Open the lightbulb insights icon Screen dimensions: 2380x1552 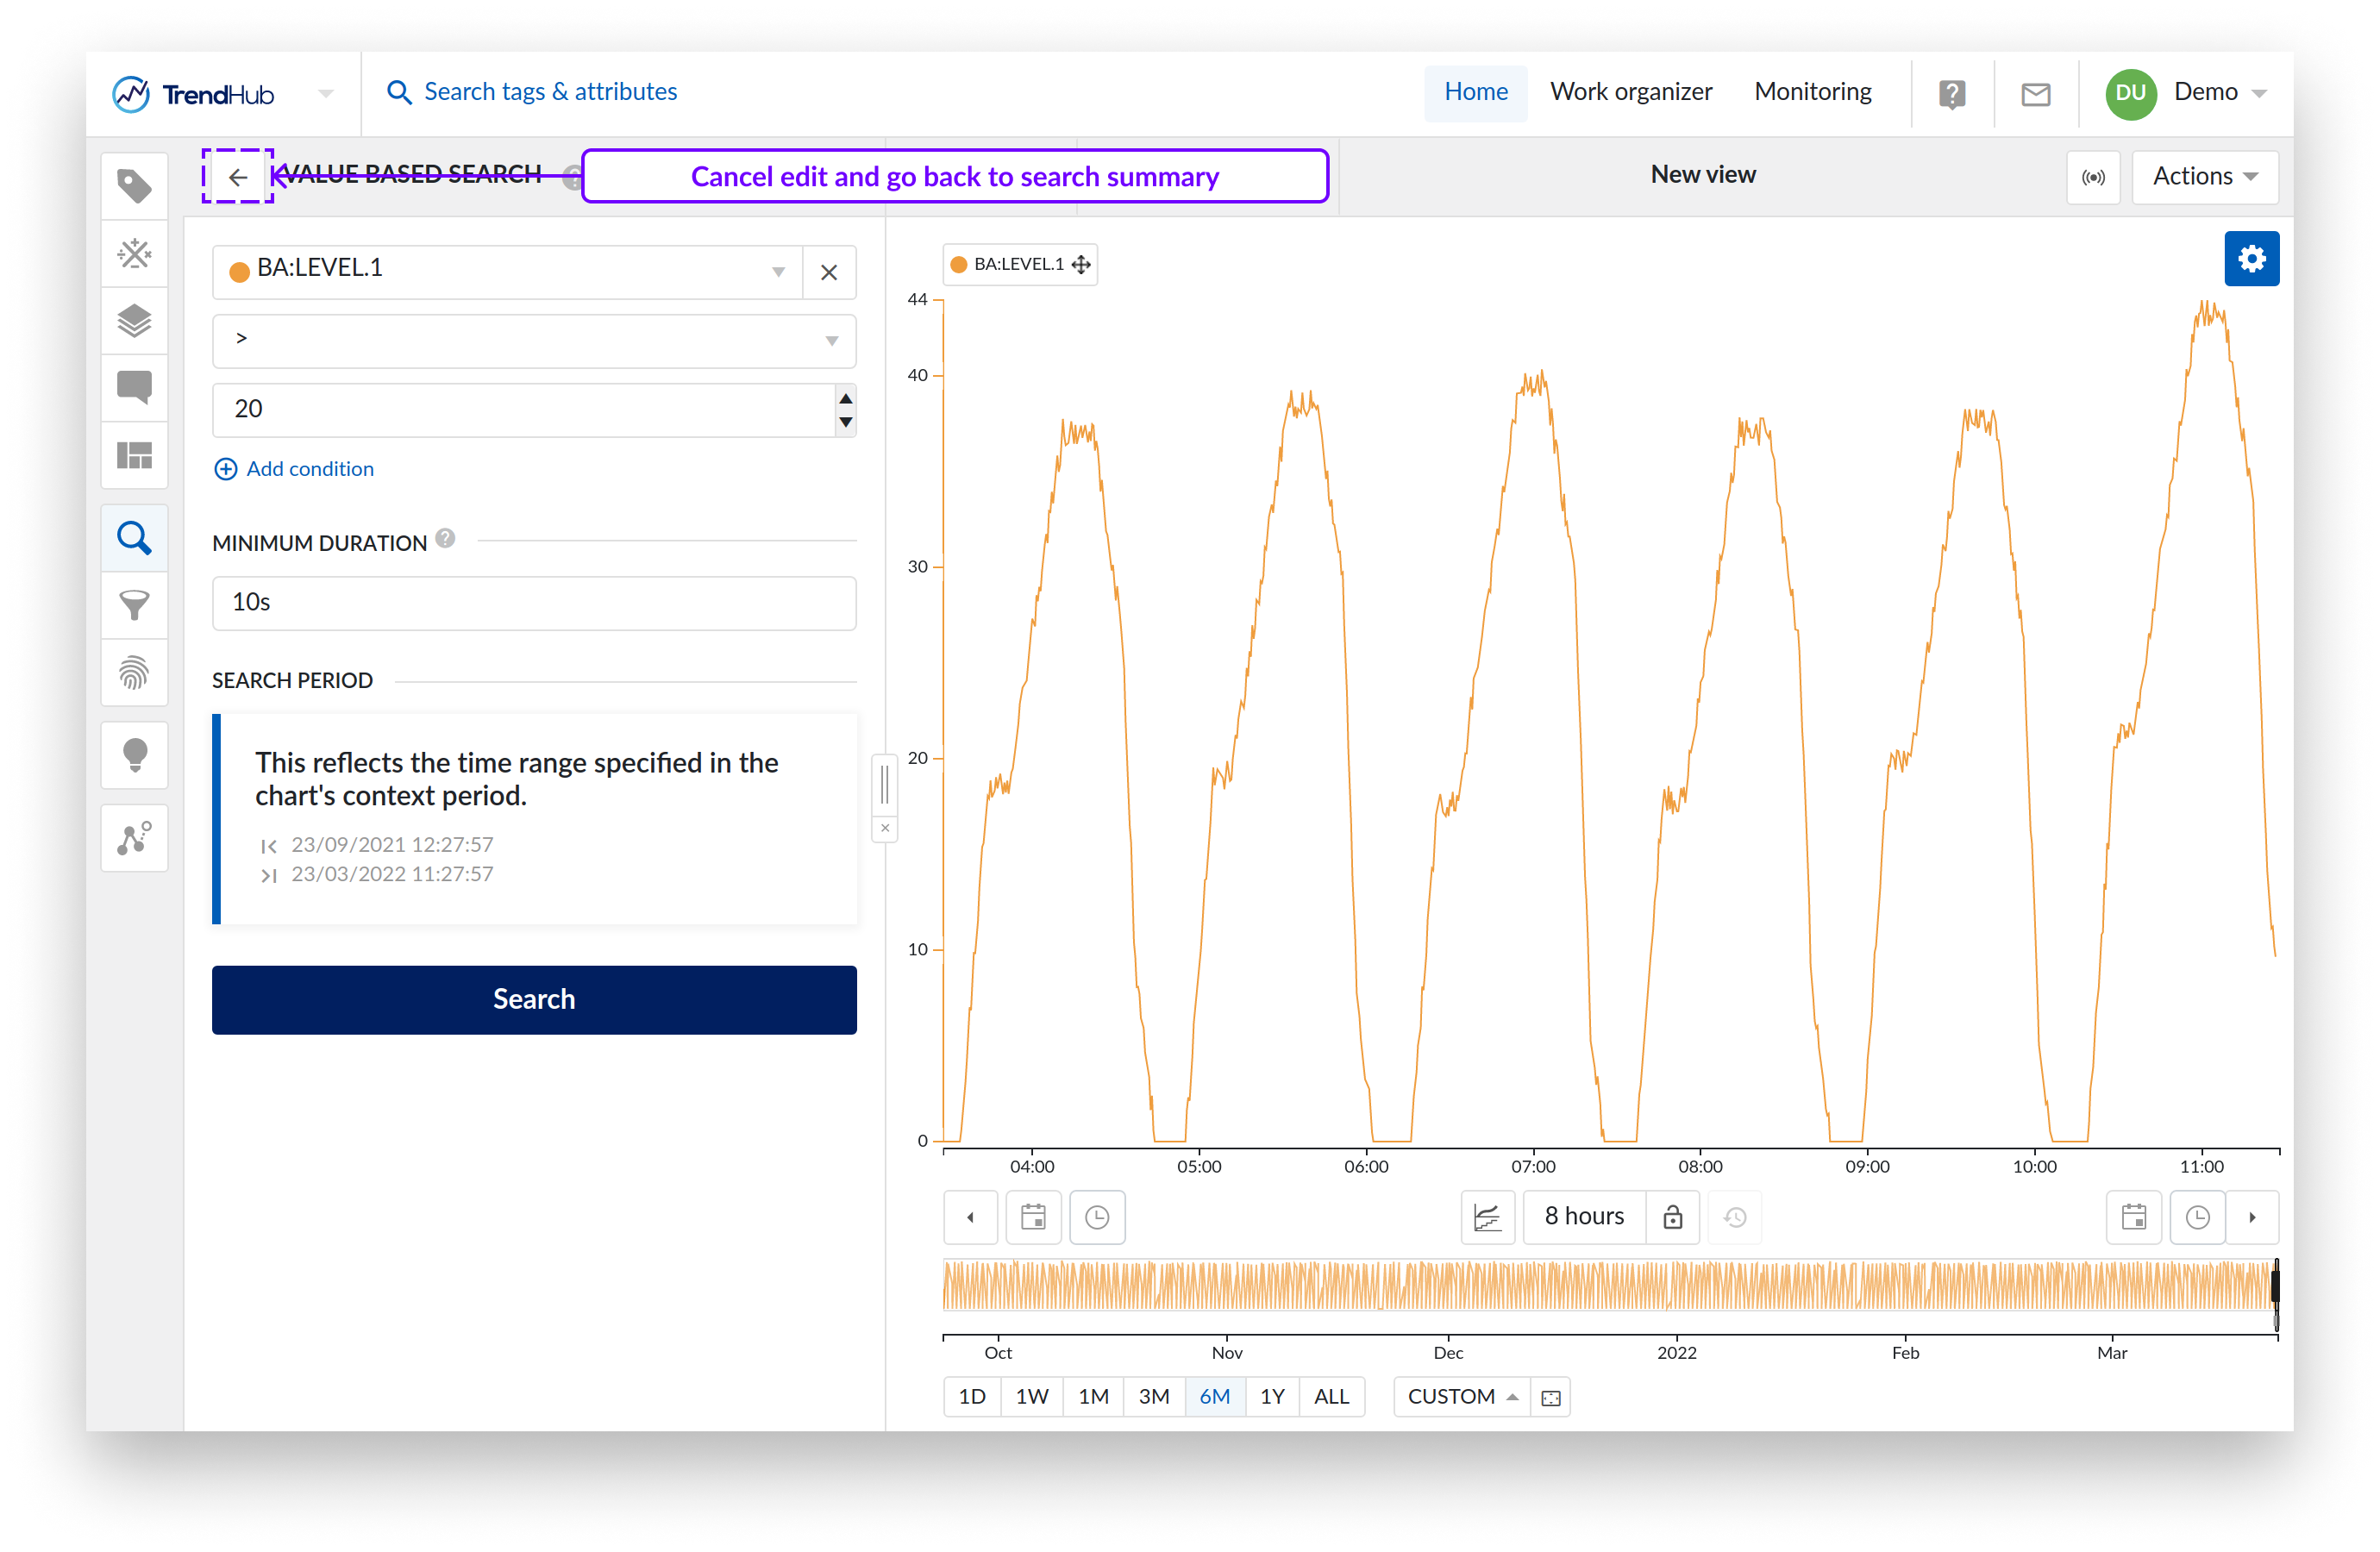click(x=134, y=755)
